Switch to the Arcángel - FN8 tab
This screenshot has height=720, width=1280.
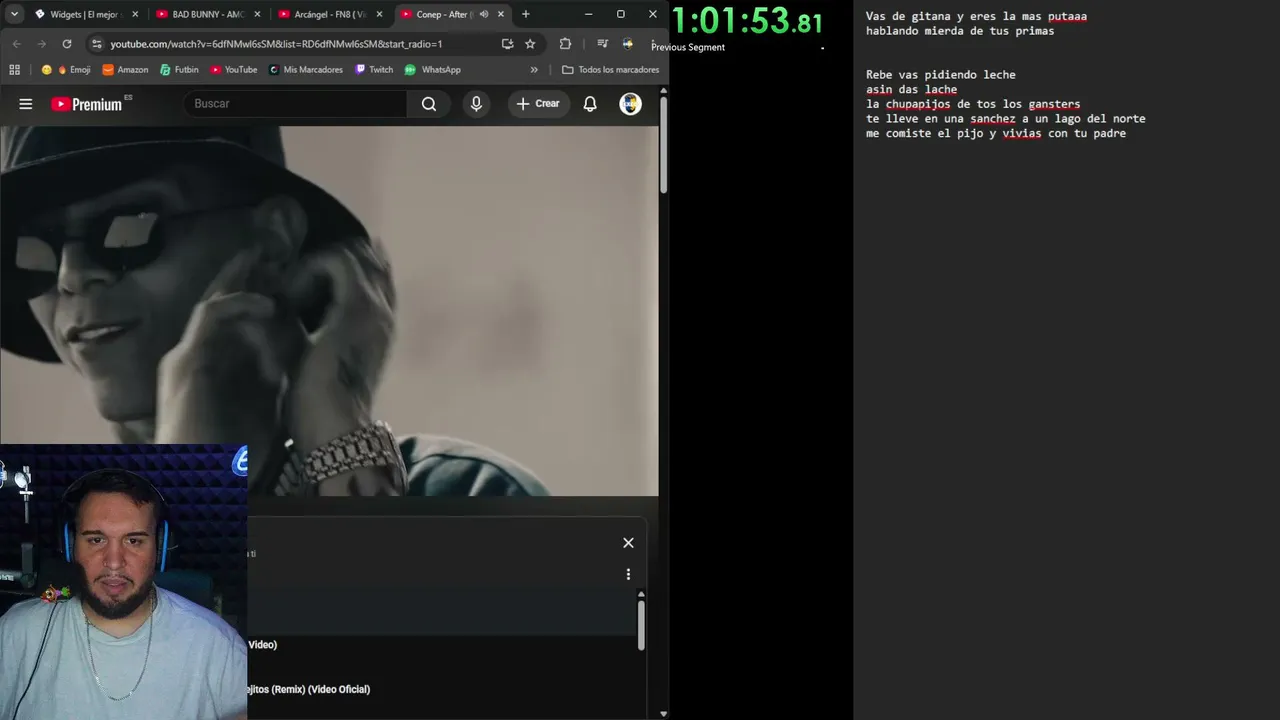pyautogui.click(x=329, y=14)
